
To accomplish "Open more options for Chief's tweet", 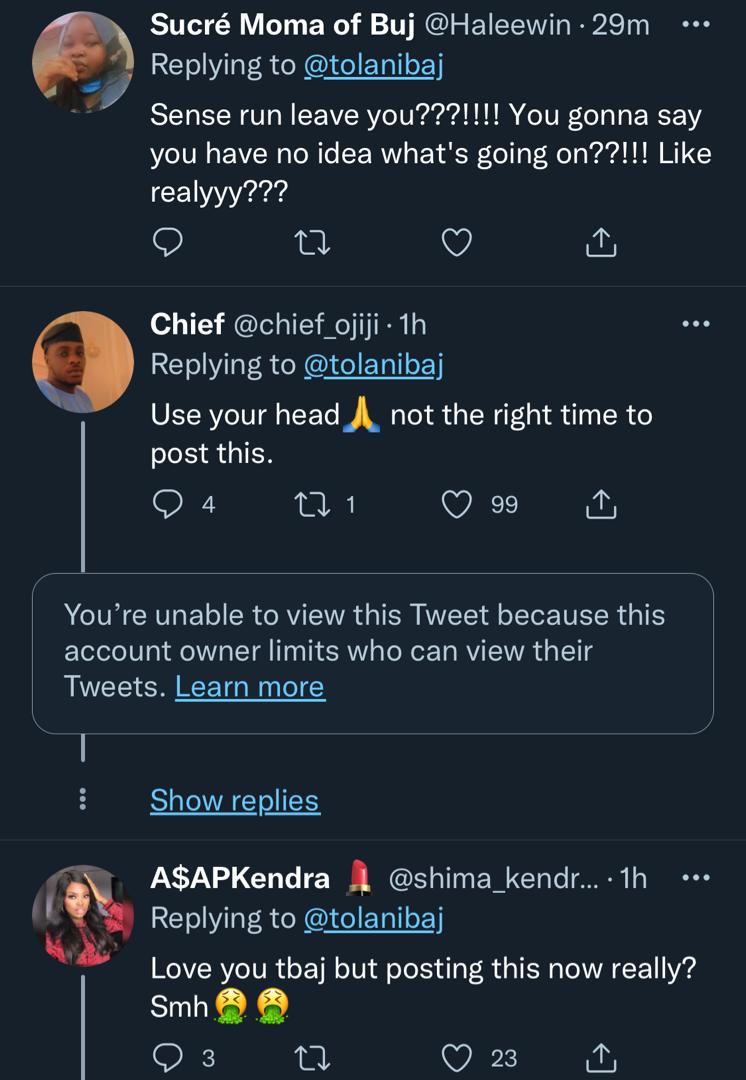I will pos(695,324).
